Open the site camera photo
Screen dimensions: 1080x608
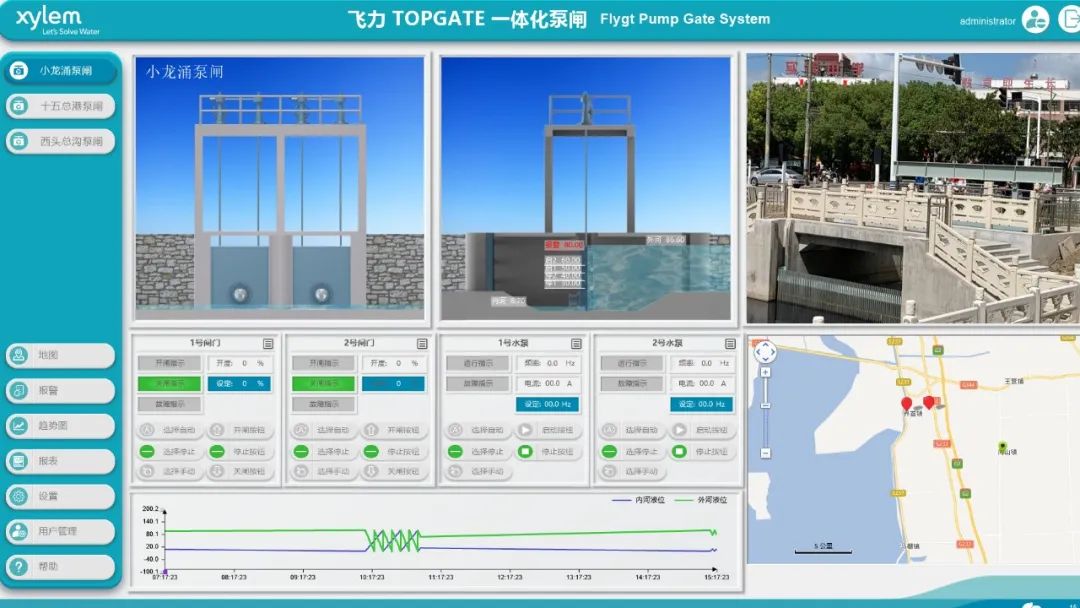(x=913, y=188)
